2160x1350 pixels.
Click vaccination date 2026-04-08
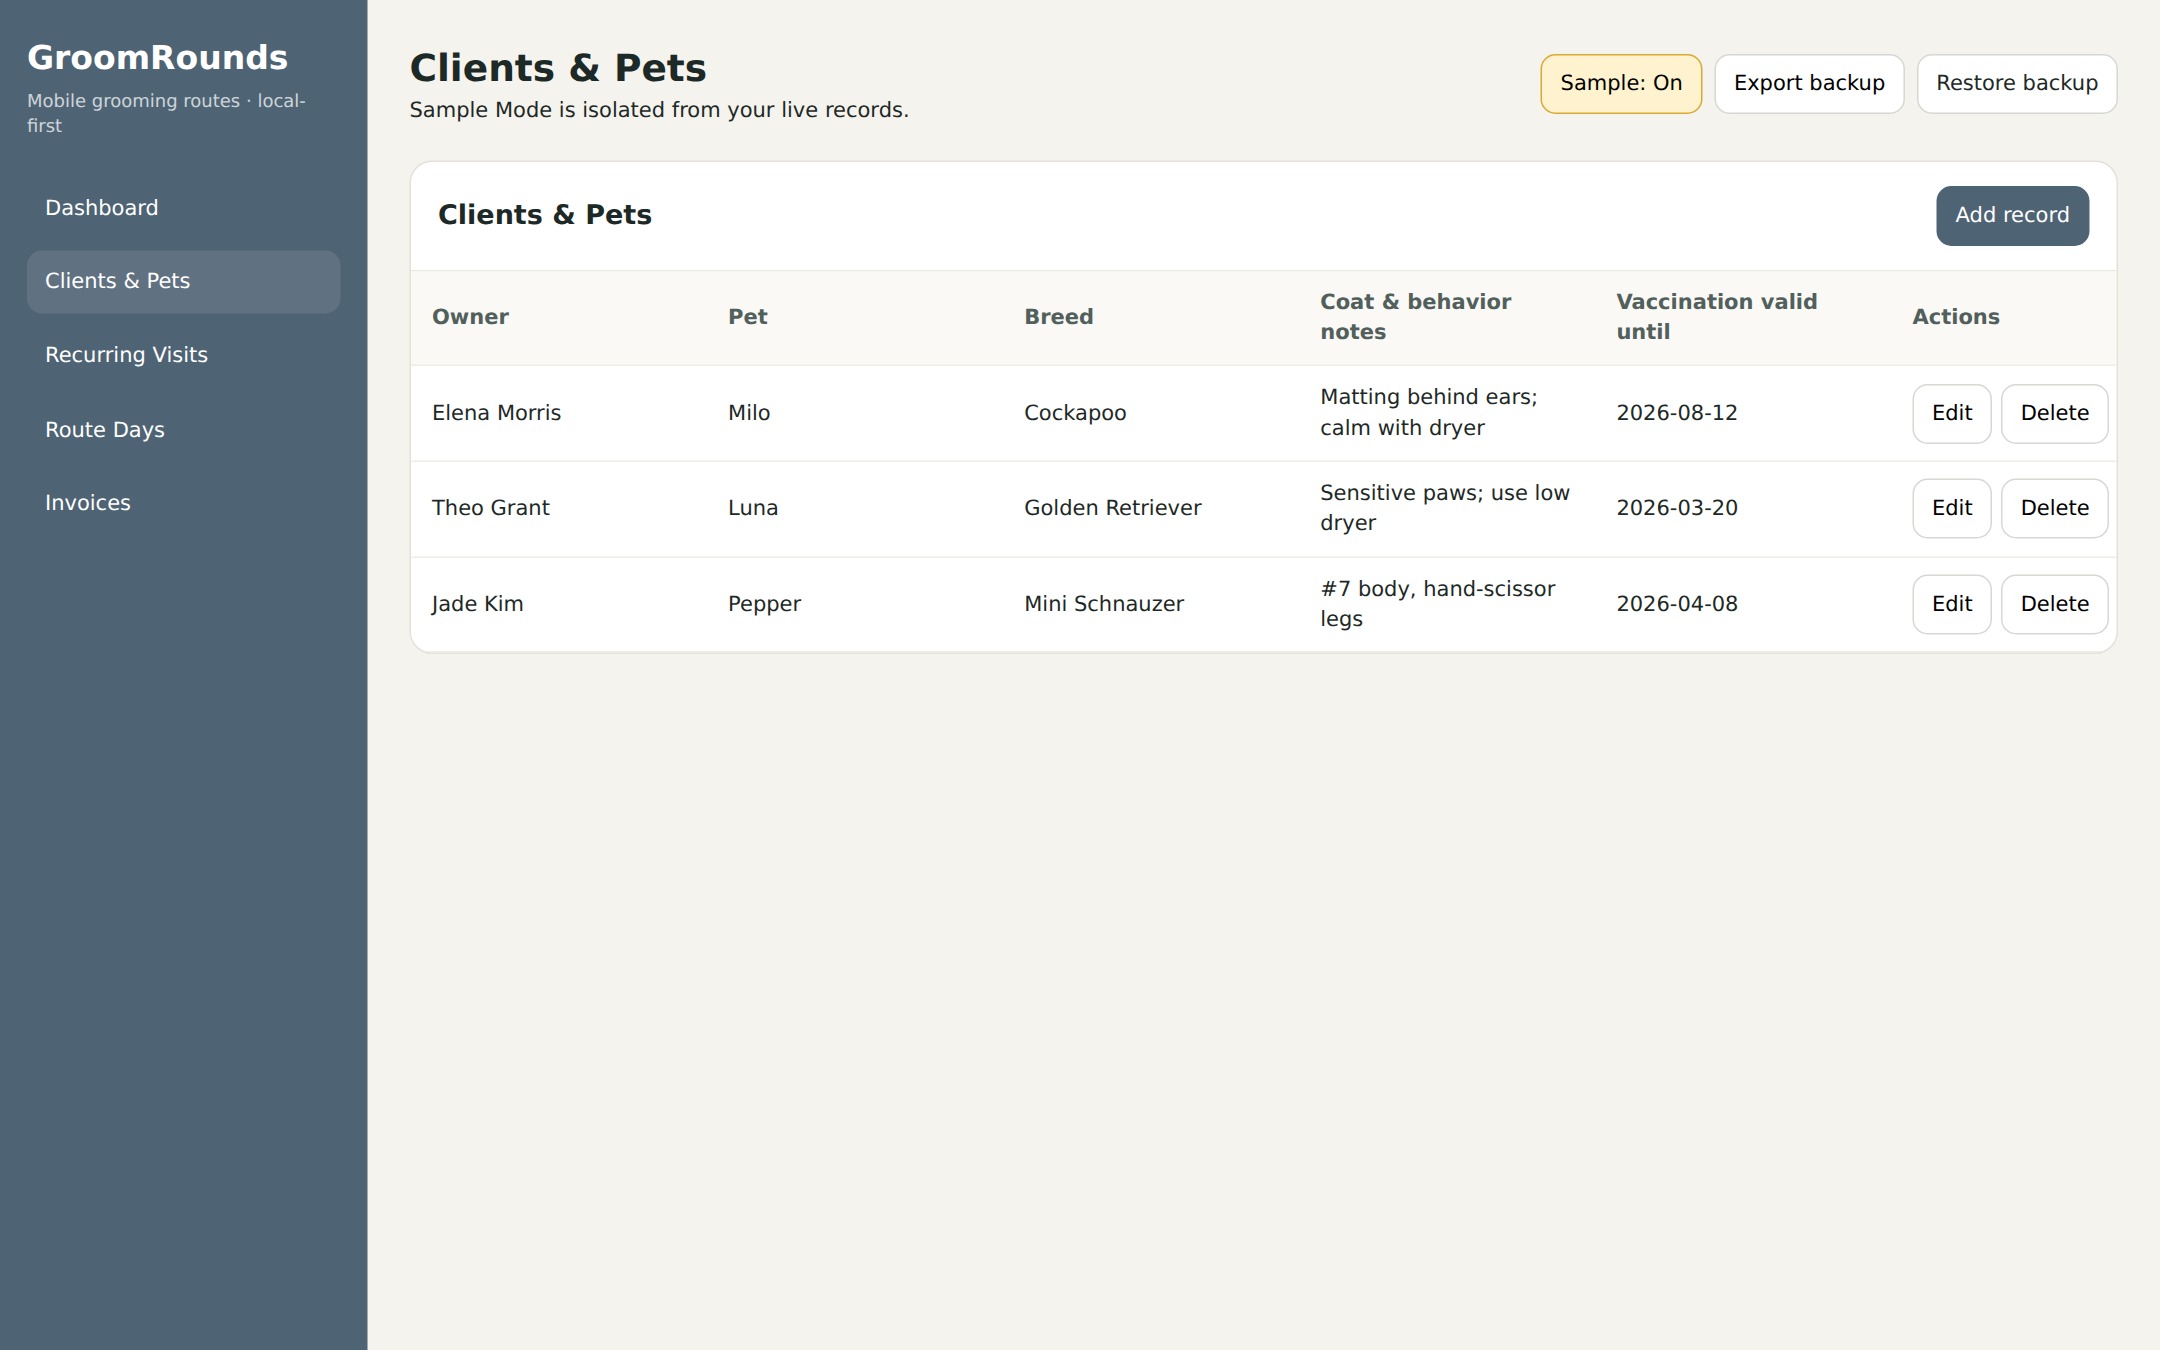[x=1677, y=604]
